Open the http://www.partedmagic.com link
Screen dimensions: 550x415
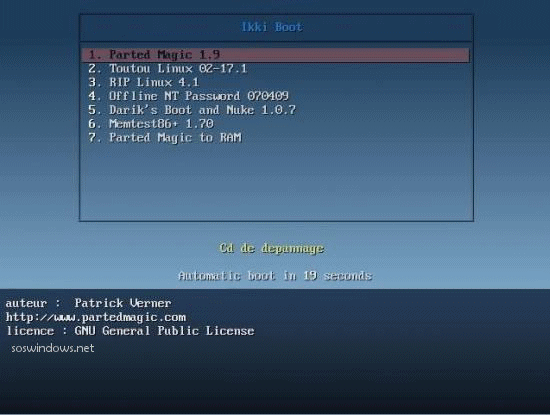point(96,317)
